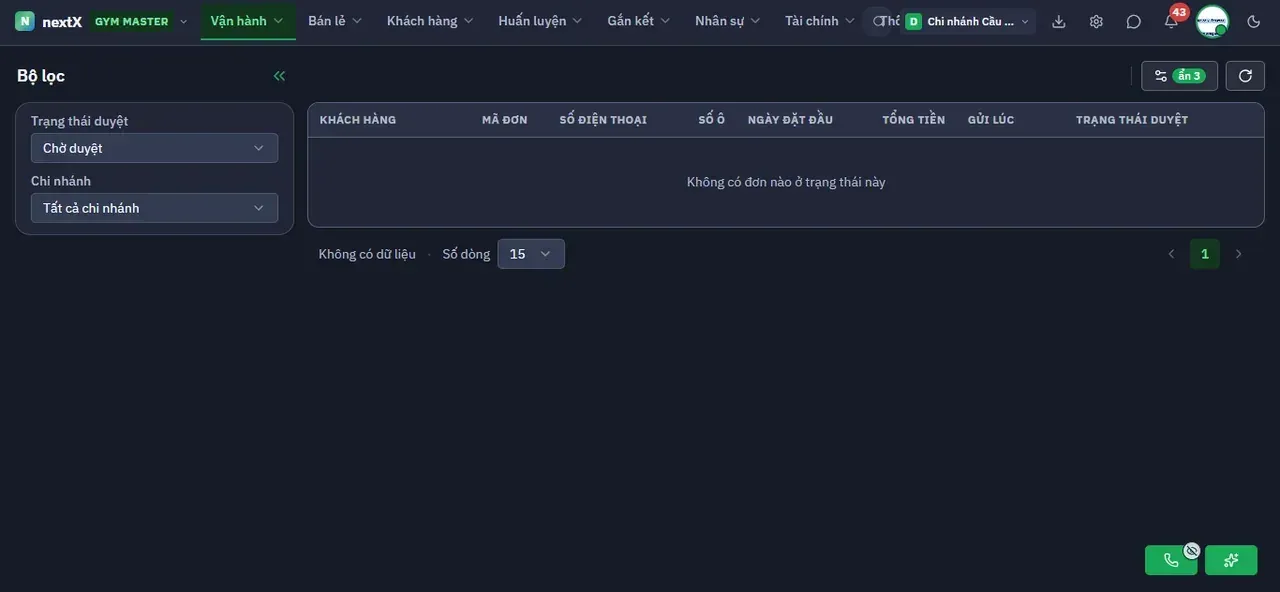Go to next page arrow
This screenshot has width=1280, height=592.
click(x=1239, y=254)
